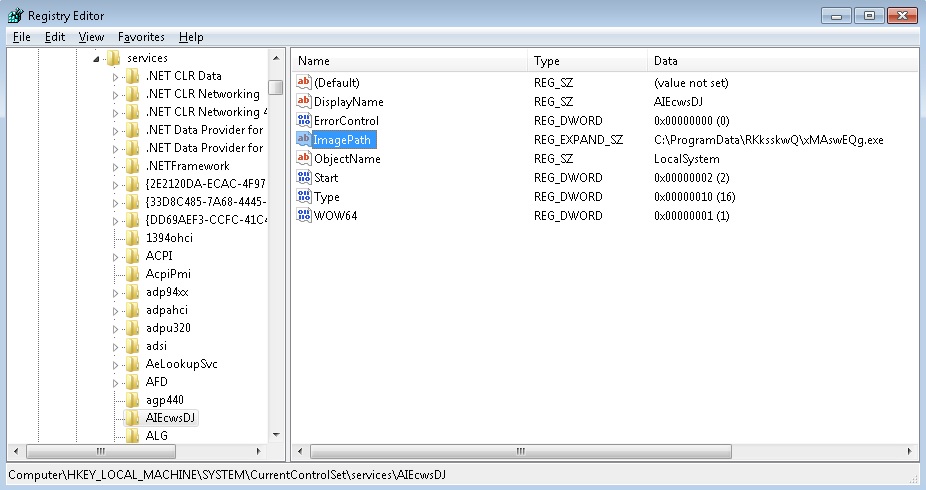The width and height of the screenshot is (926, 490).
Task: Click the DWORD icon beside ErrorControl
Action: tap(304, 120)
